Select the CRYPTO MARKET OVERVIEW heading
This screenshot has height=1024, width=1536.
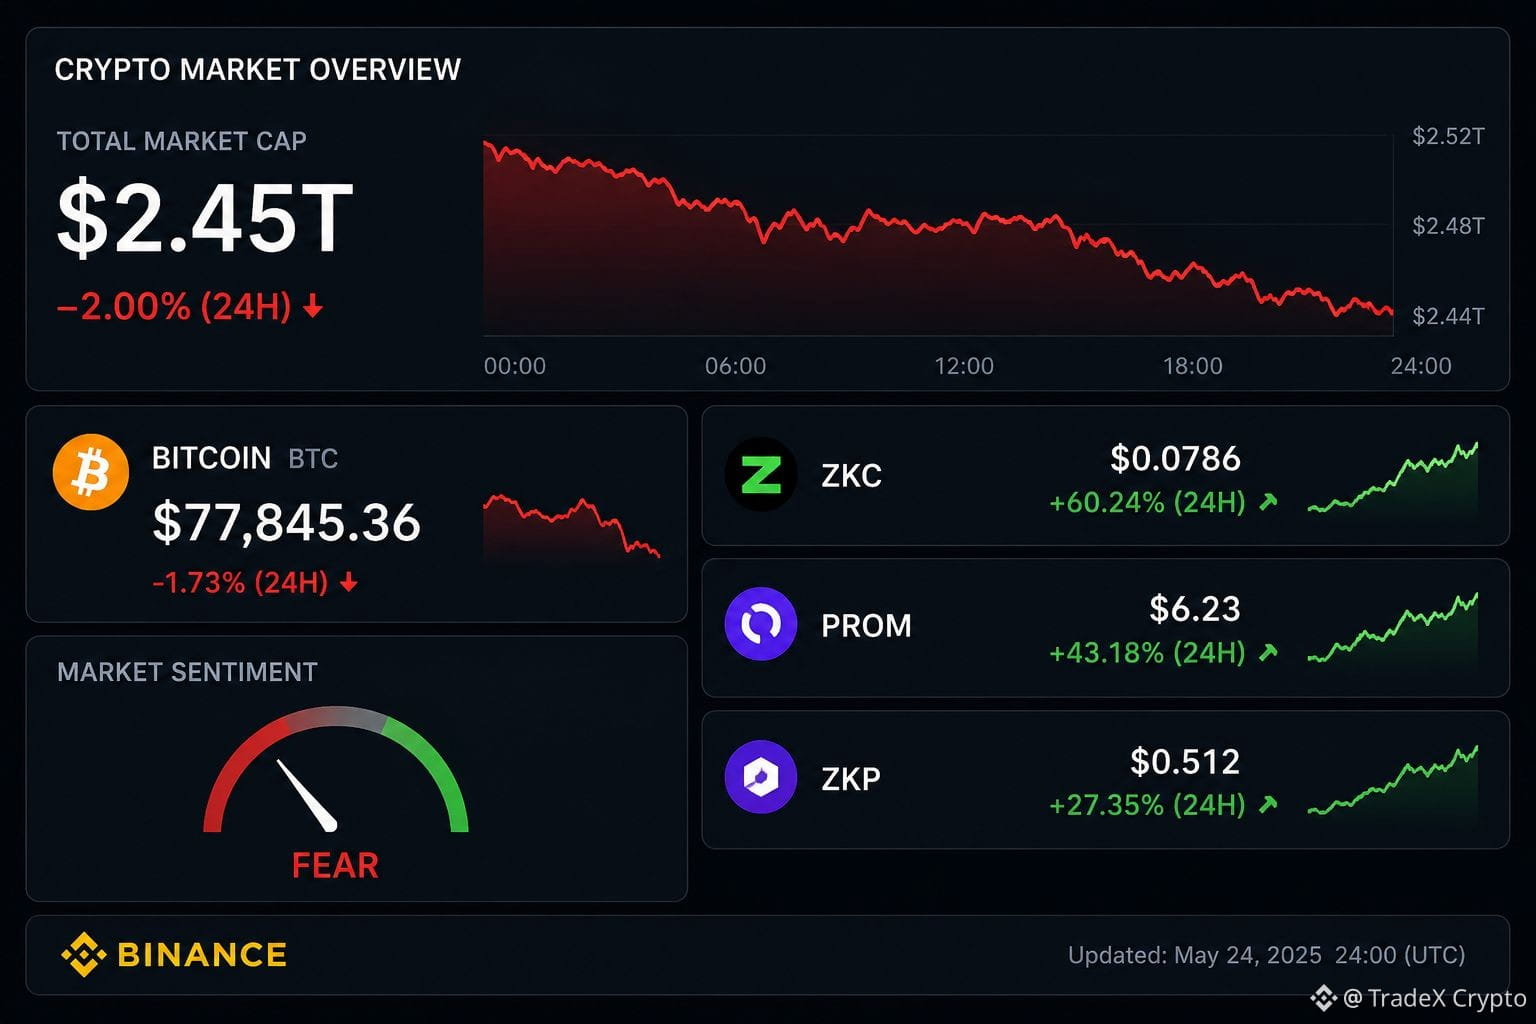coord(258,70)
